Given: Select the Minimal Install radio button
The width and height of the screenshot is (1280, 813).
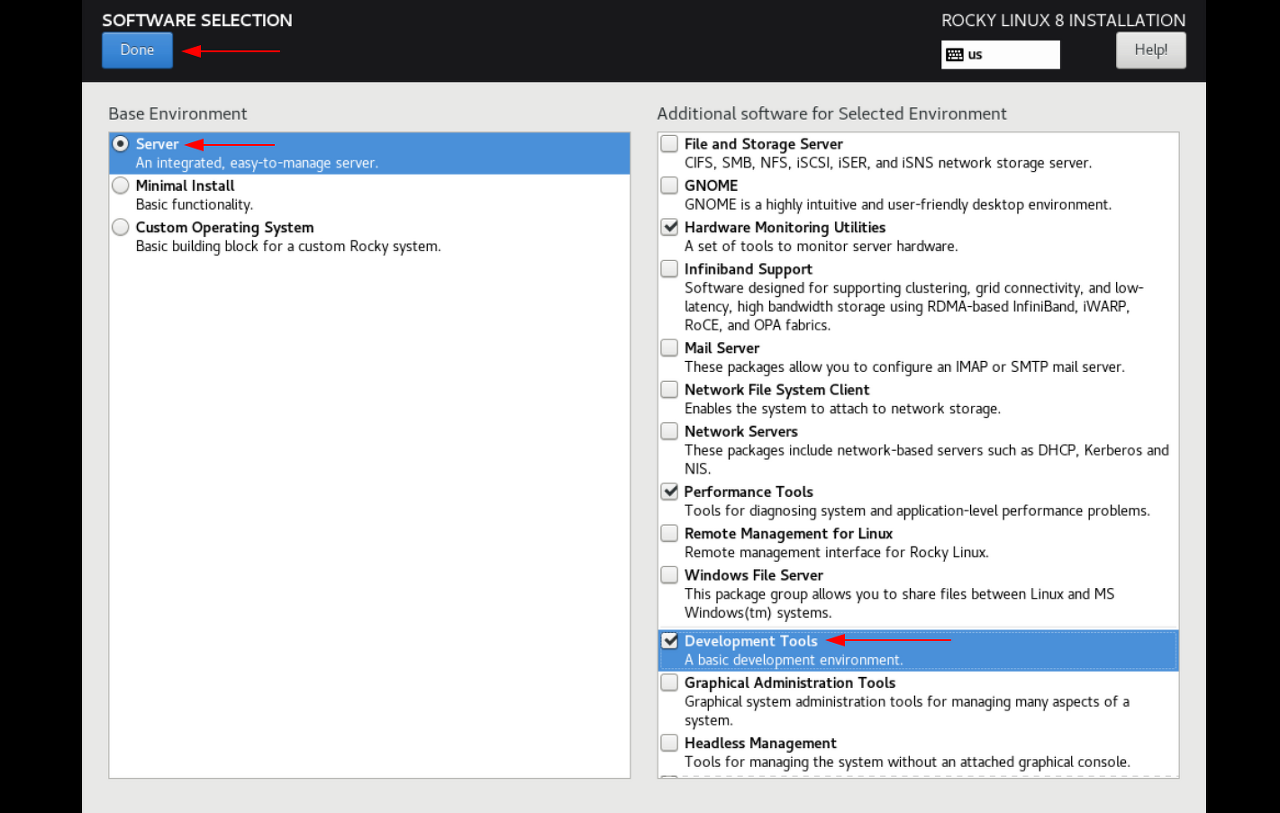Looking at the screenshot, I should tap(120, 186).
